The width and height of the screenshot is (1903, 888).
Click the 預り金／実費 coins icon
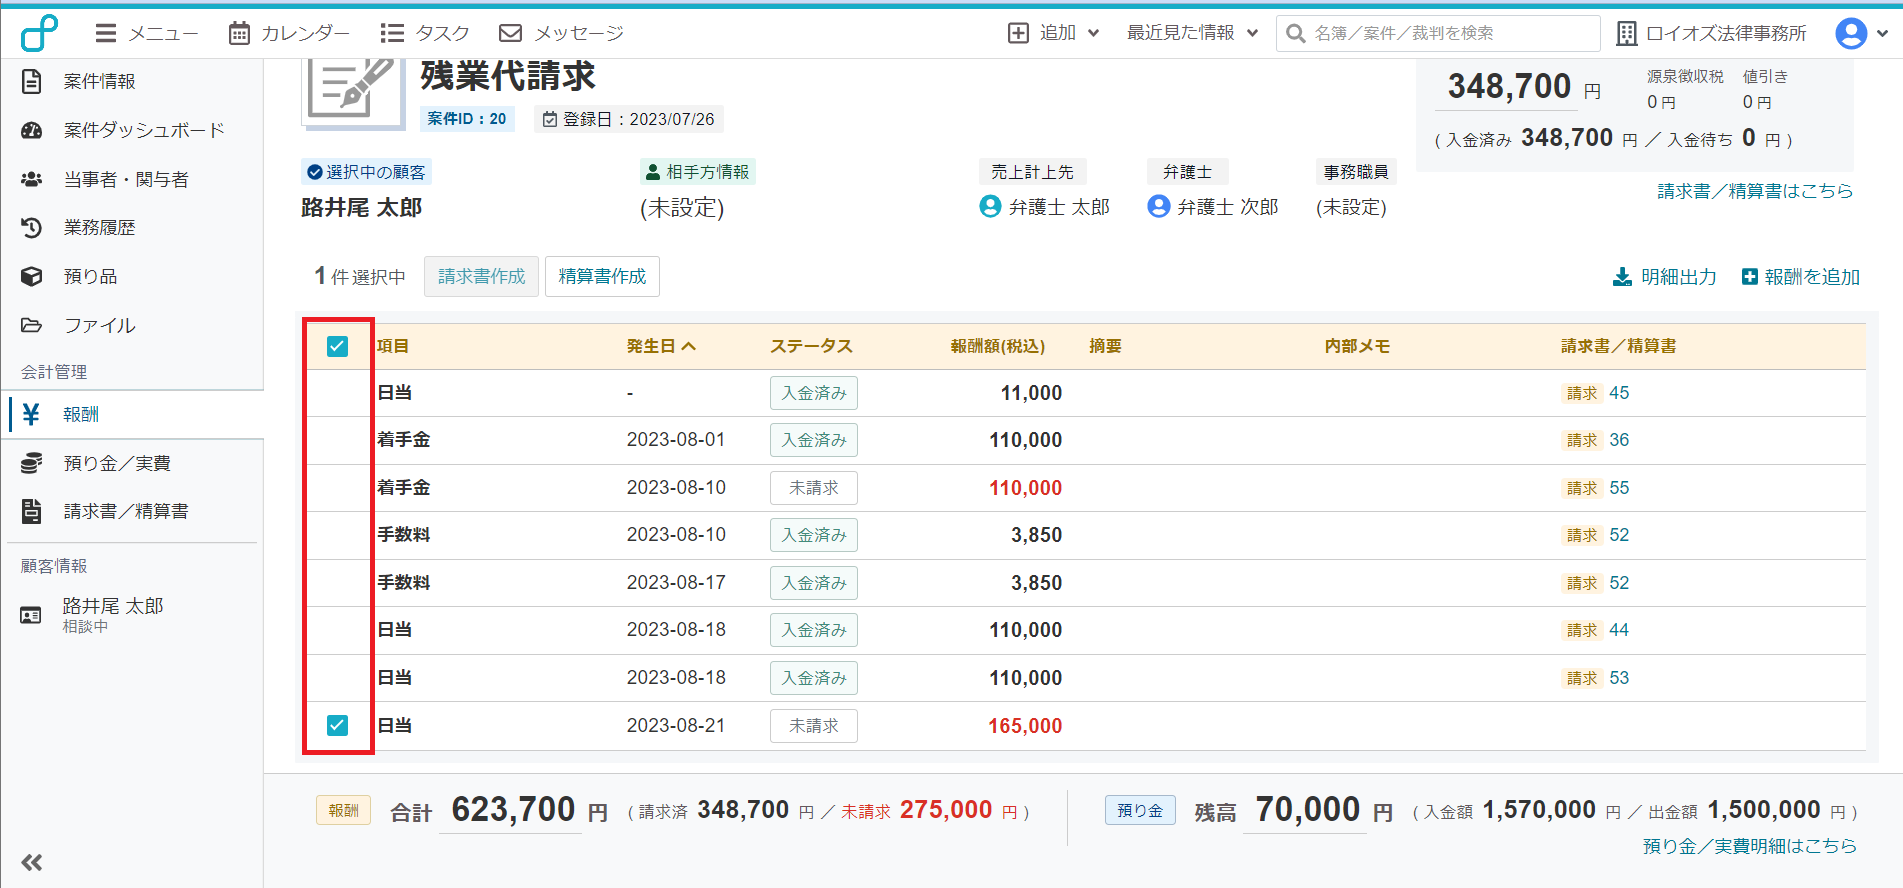(32, 463)
